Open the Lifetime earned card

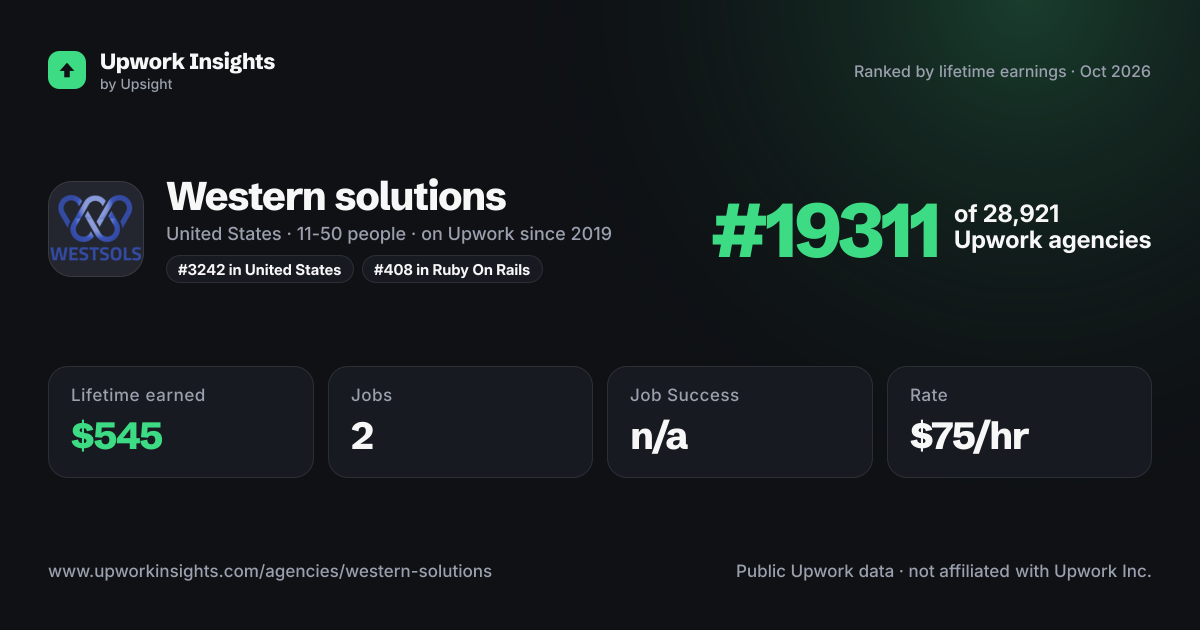181,422
